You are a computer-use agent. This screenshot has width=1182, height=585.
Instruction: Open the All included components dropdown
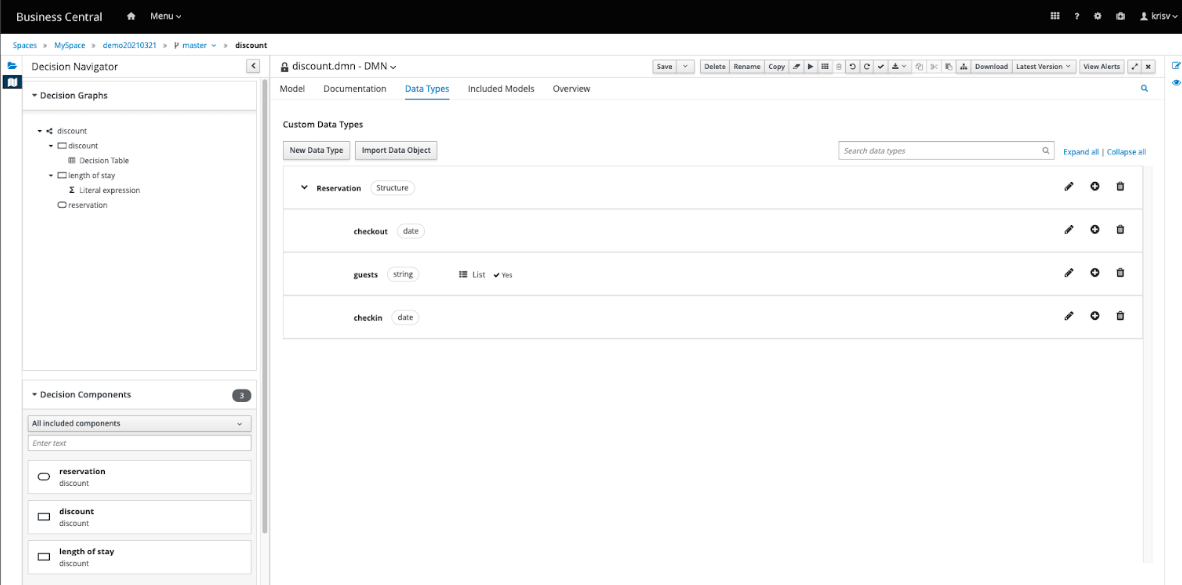pyautogui.click(x=139, y=423)
